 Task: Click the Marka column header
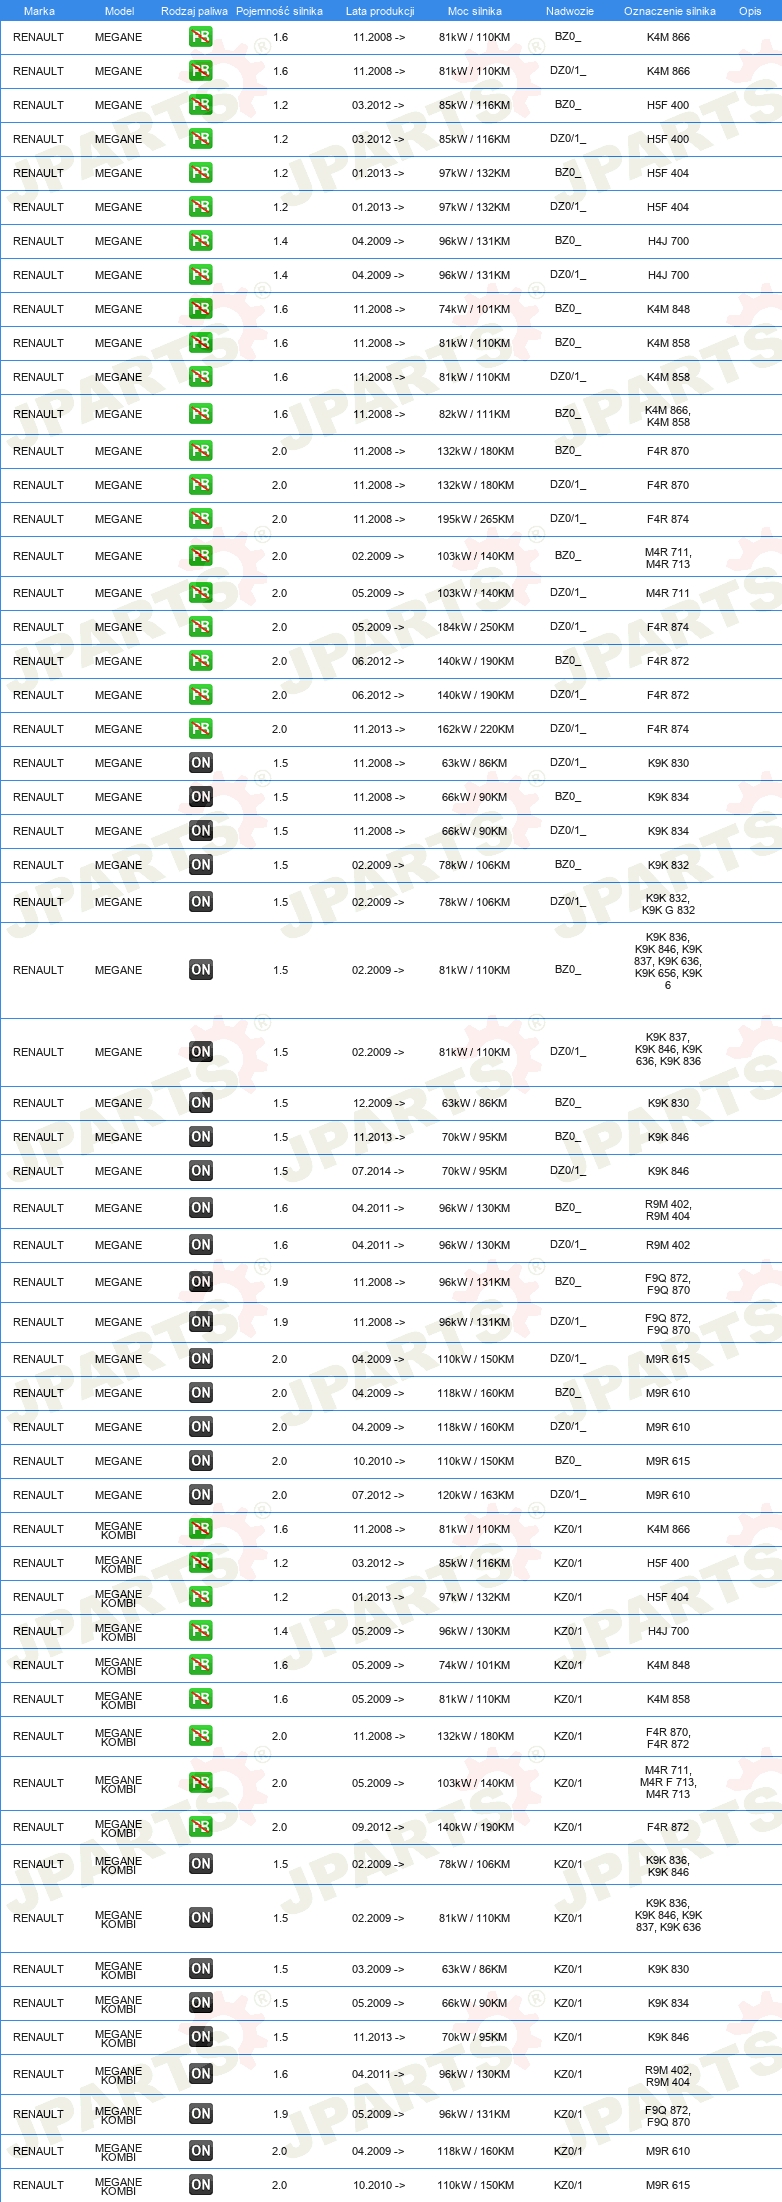coord(39,11)
